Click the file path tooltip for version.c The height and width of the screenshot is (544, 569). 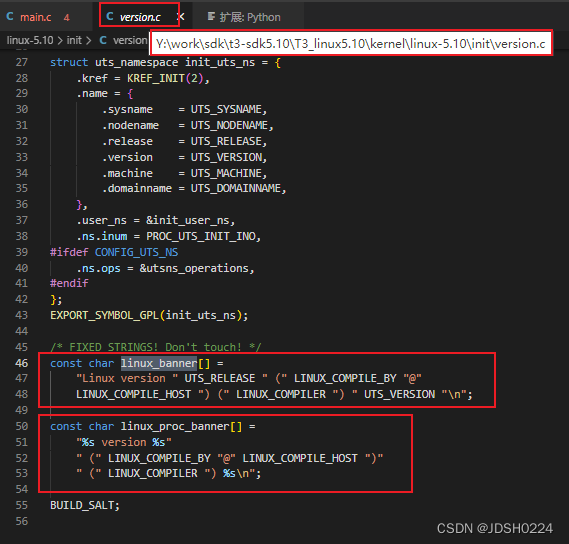point(351,44)
